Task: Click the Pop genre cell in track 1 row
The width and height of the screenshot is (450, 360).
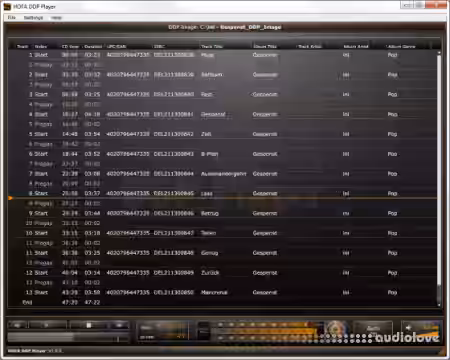Action: (392, 55)
